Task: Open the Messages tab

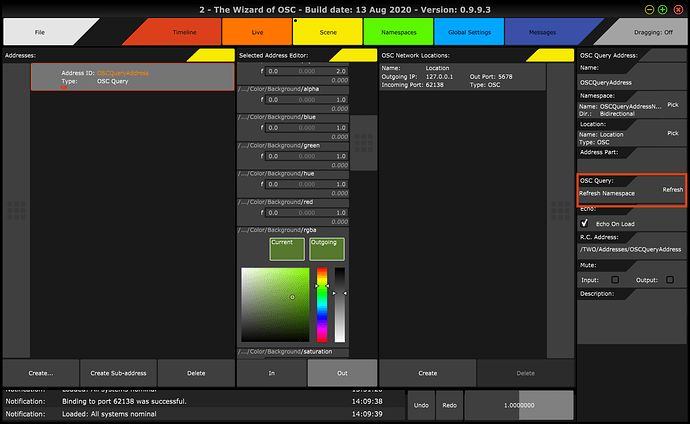Action: (542, 32)
